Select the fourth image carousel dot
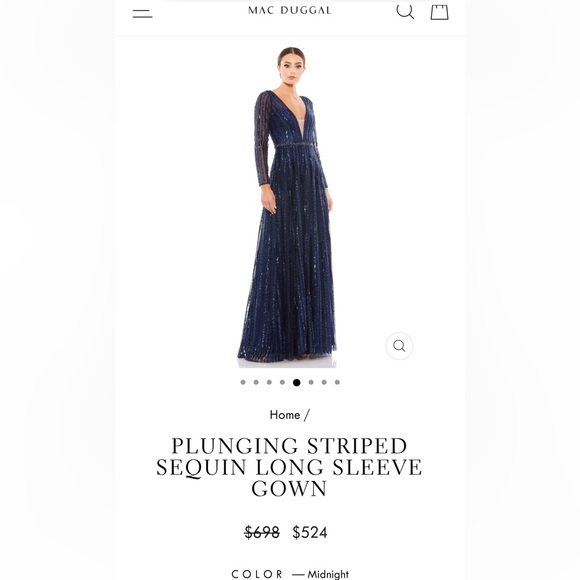Screen dimensions: 580x580 tap(283, 382)
